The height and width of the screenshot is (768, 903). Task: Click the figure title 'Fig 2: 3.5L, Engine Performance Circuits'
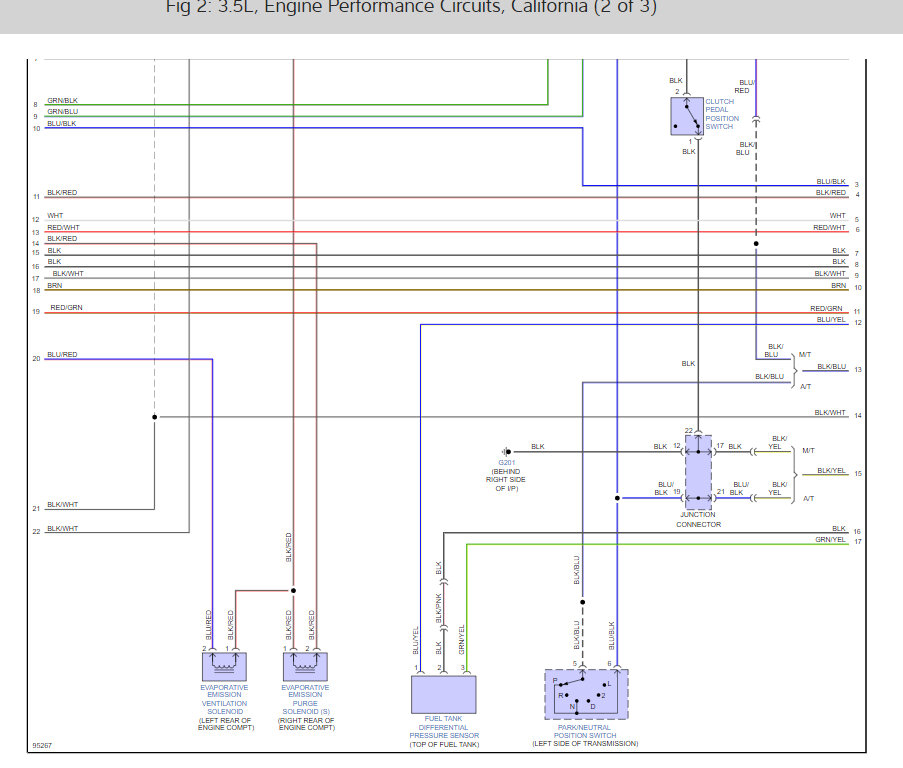click(411, 7)
